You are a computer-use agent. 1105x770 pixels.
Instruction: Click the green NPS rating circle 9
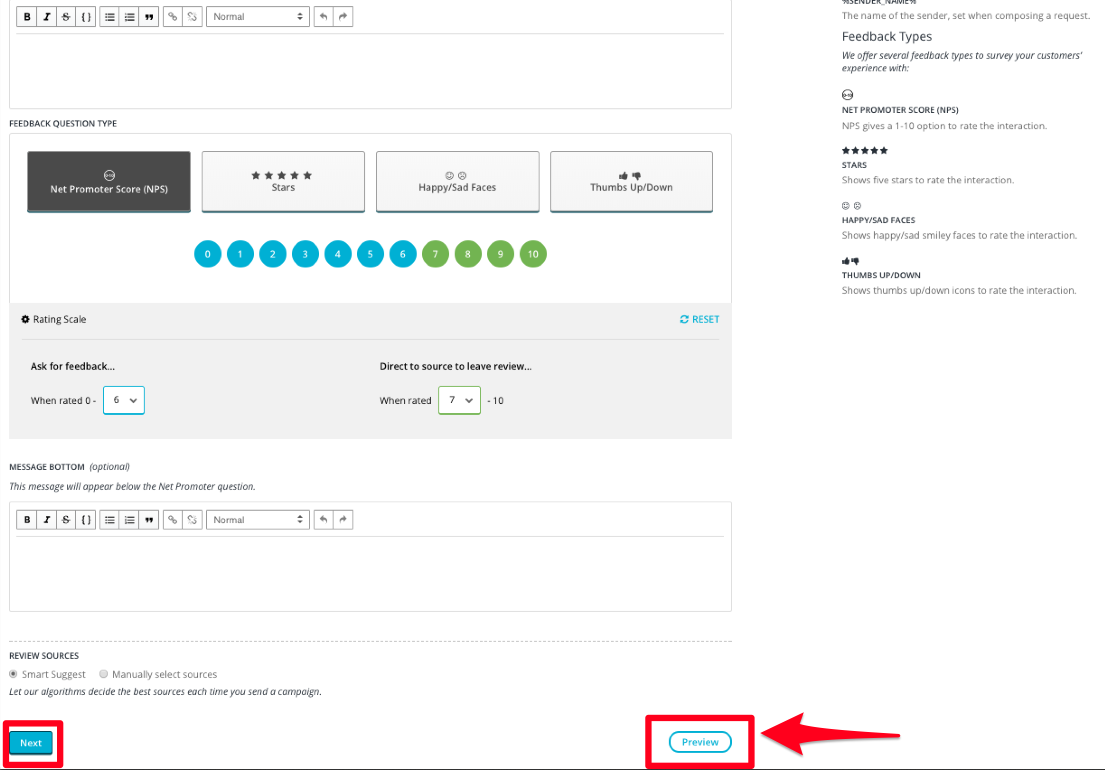click(500, 254)
